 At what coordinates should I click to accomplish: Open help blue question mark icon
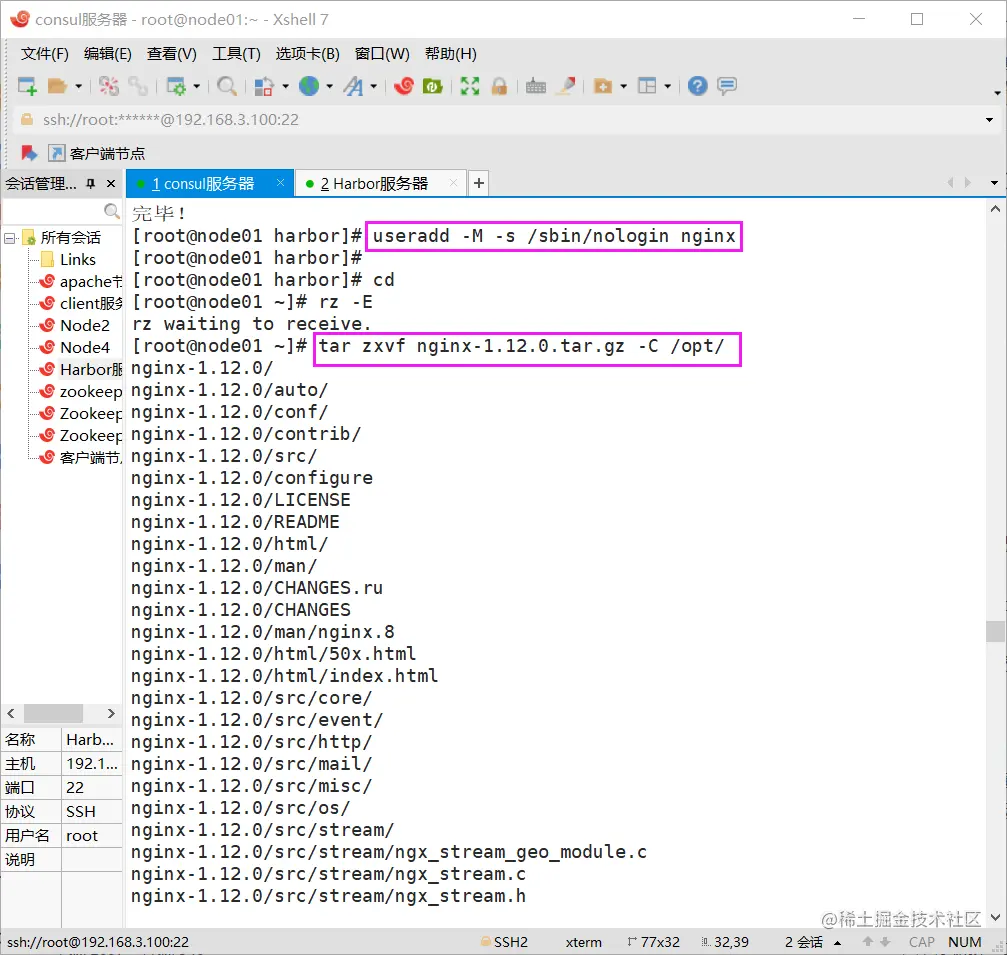click(x=697, y=85)
